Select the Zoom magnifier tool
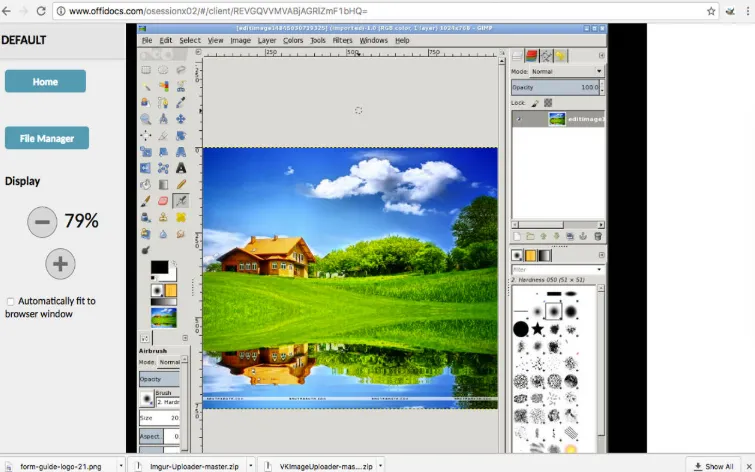The width and height of the screenshot is (755, 472). tap(146, 119)
